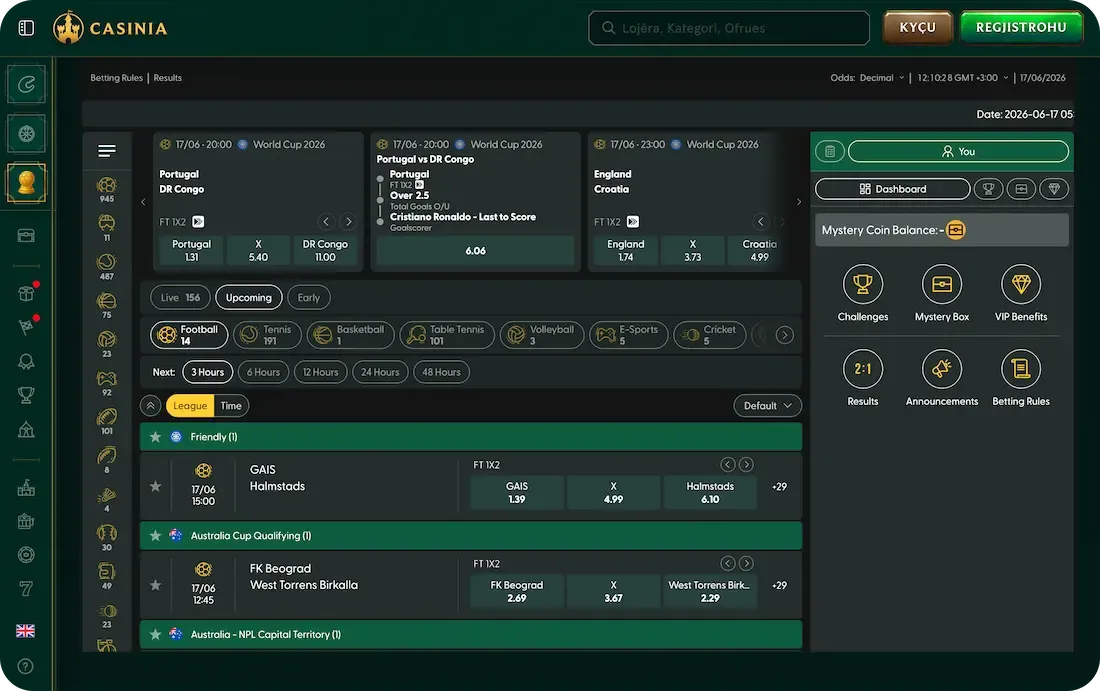Image resolution: width=1100 pixels, height=691 pixels.
Task: Select Table Tennis 101 sport tab
Action: tap(447, 335)
